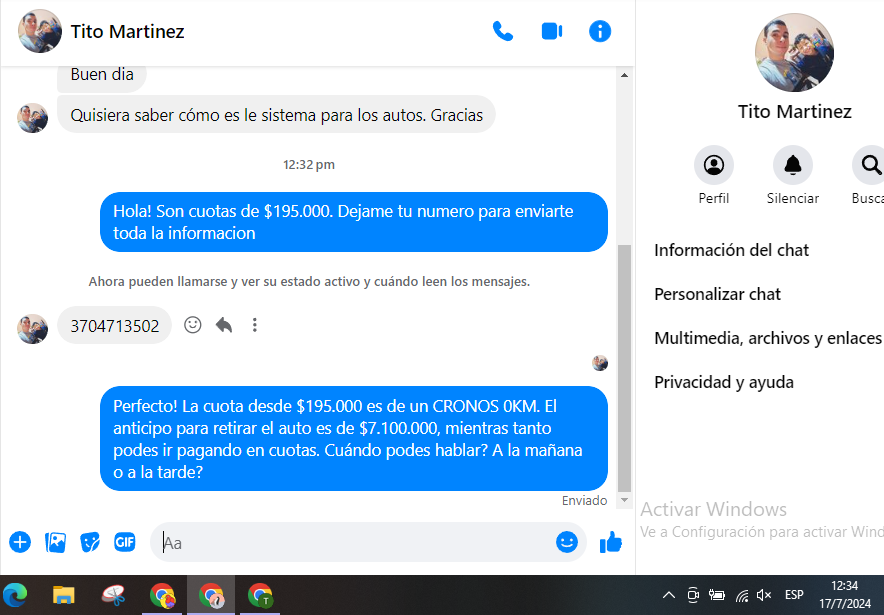Click the header avatar of Tito Martinez
Image resolution: width=884 pixels, height=615 pixels.
coord(39,31)
